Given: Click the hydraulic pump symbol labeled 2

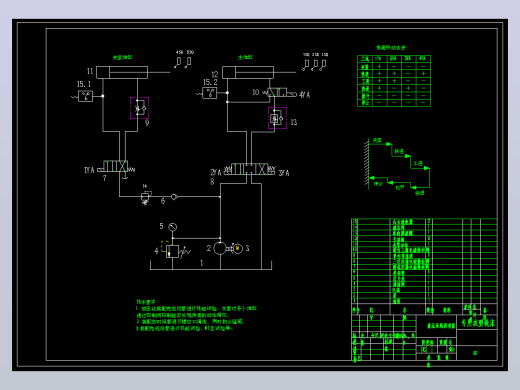Looking at the screenshot, I should click(x=220, y=248).
